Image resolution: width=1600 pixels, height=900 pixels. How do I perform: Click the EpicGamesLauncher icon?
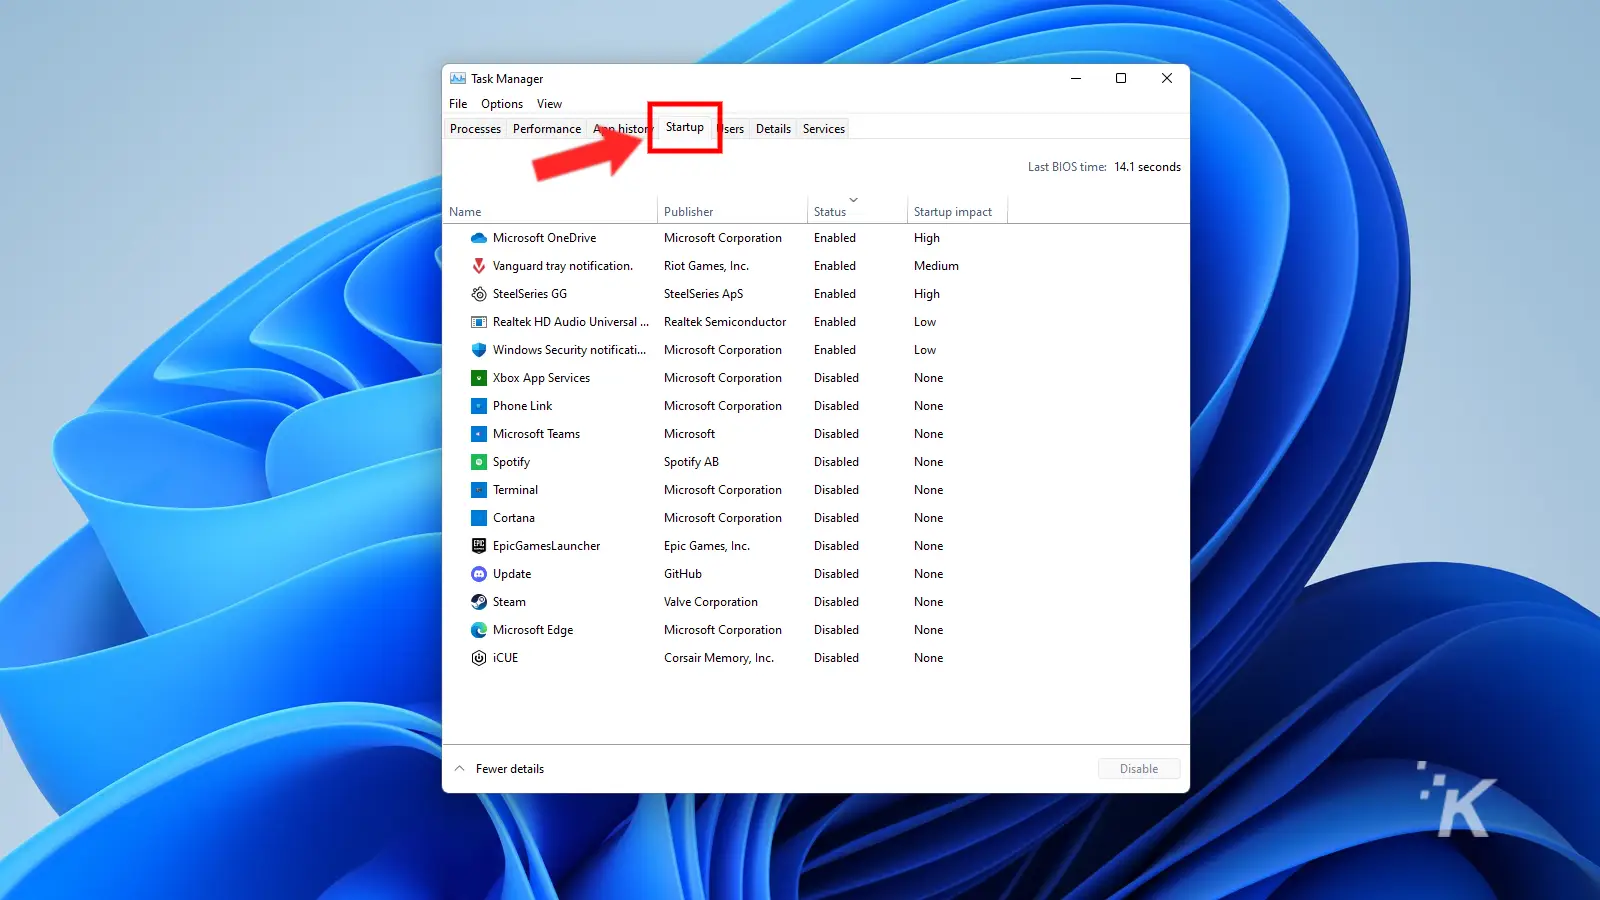coord(479,546)
